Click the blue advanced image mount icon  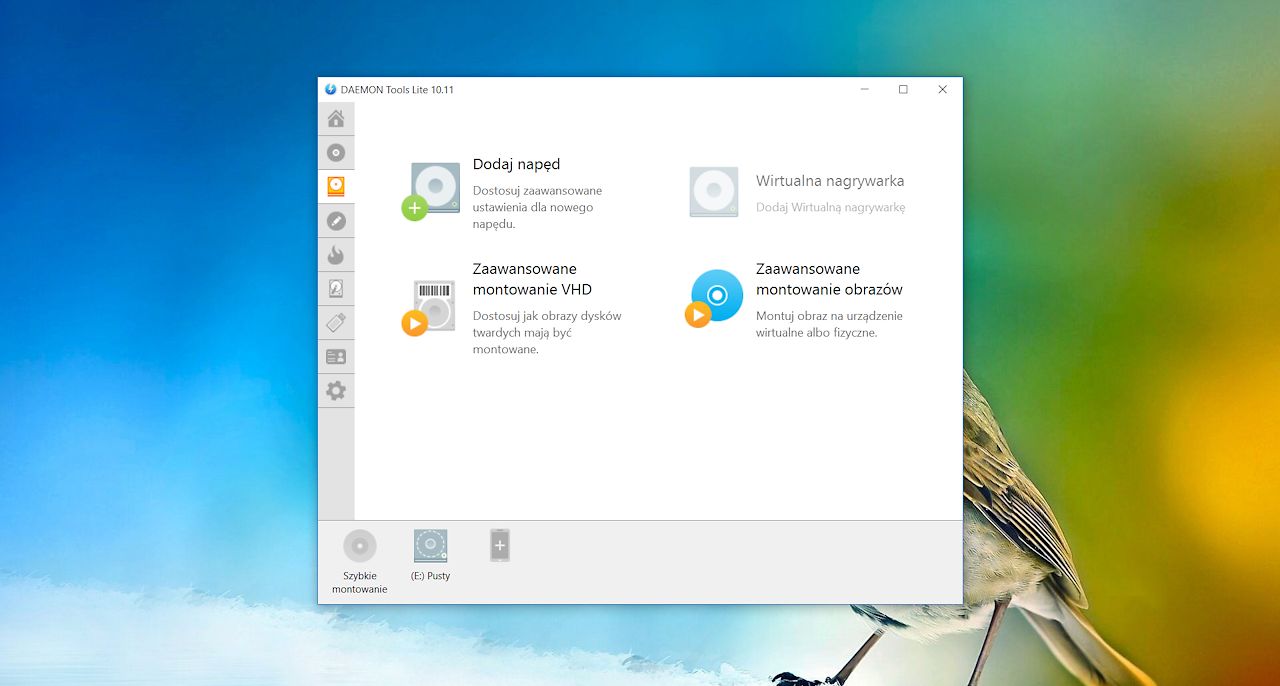click(x=715, y=298)
